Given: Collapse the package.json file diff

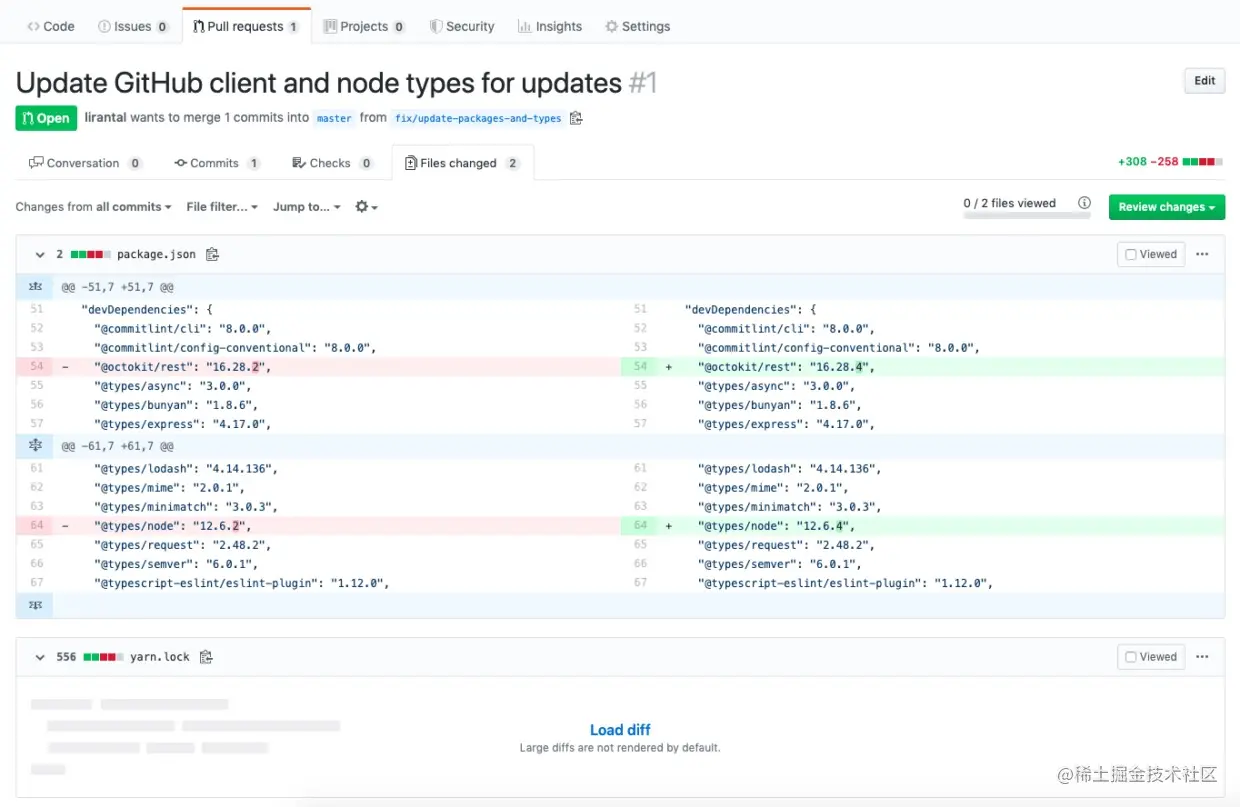Looking at the screenshot, I should click(x=40, y=255).
